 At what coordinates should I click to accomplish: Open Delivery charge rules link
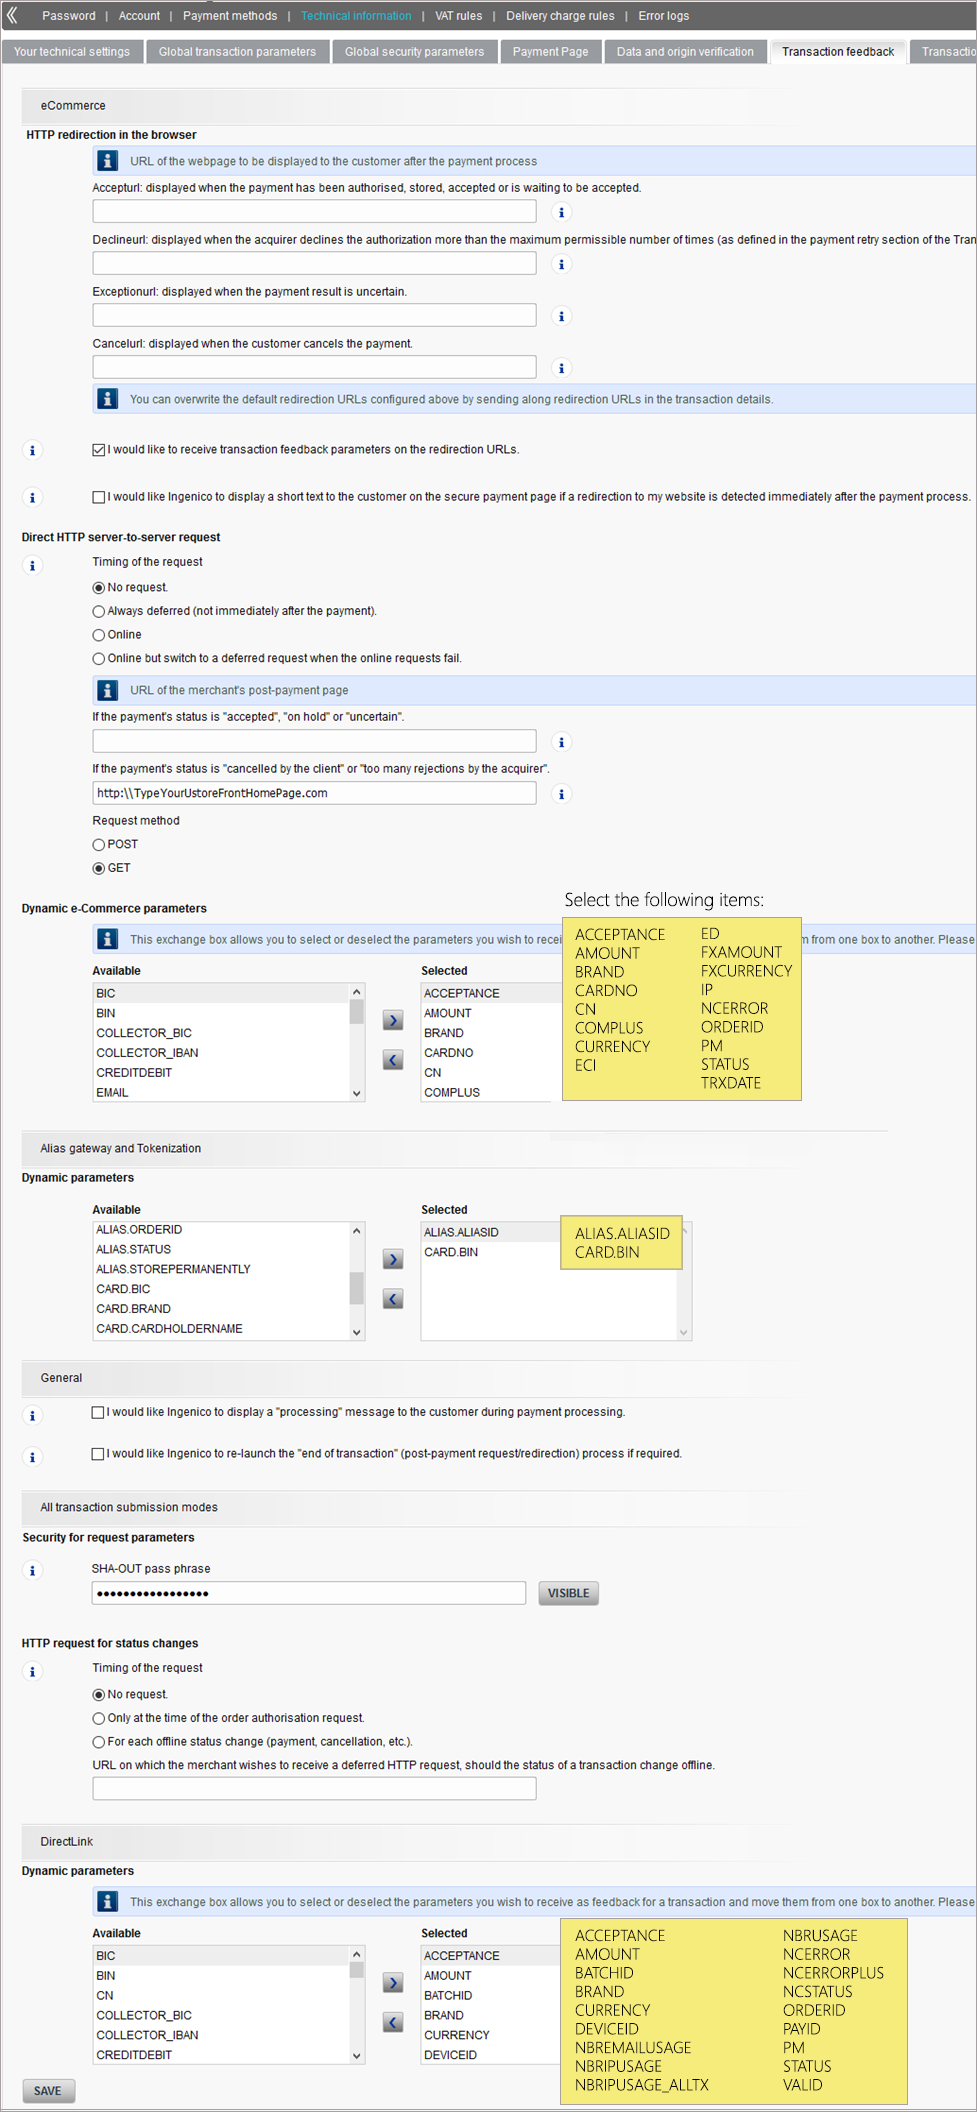[x=560, y=16]
